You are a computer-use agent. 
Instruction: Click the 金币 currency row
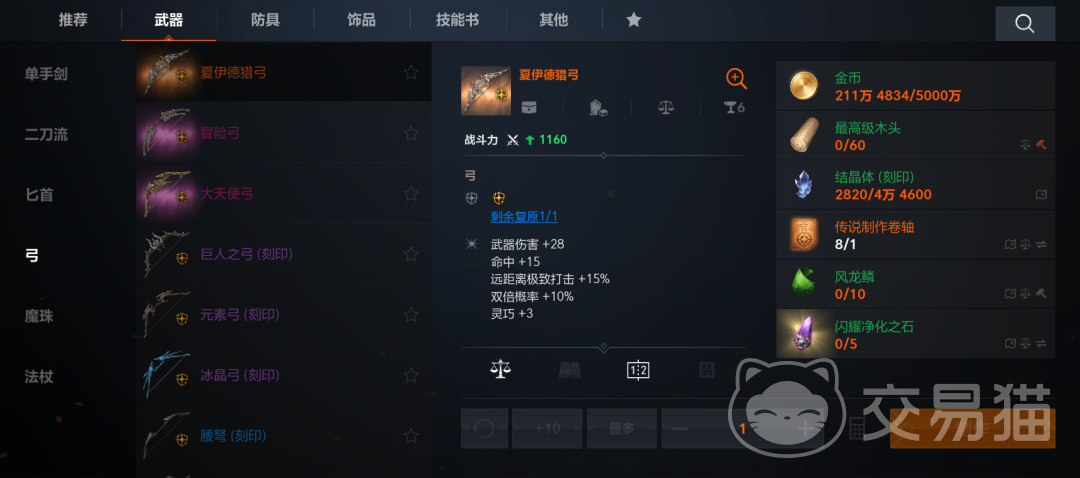tap(915, 86)
